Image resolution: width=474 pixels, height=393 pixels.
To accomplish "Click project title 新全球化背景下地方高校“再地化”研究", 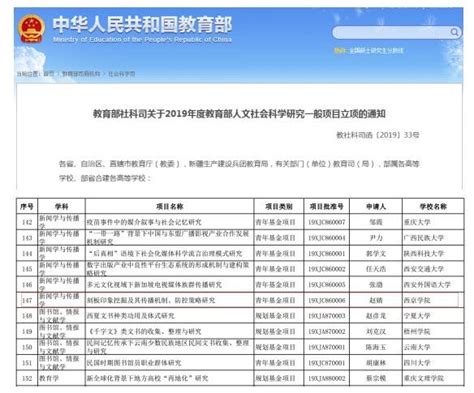I will (x=147, y=378).
